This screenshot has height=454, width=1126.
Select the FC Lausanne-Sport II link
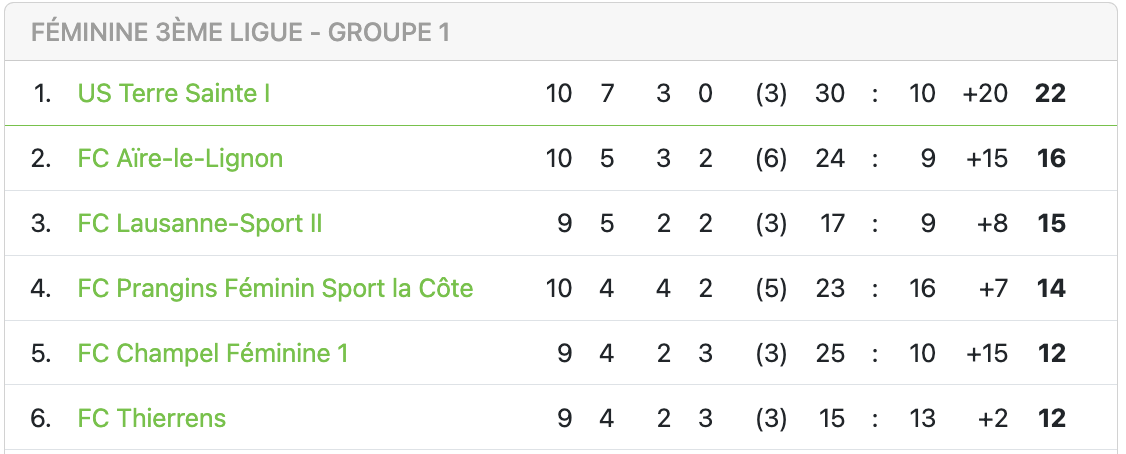(200, 224)
